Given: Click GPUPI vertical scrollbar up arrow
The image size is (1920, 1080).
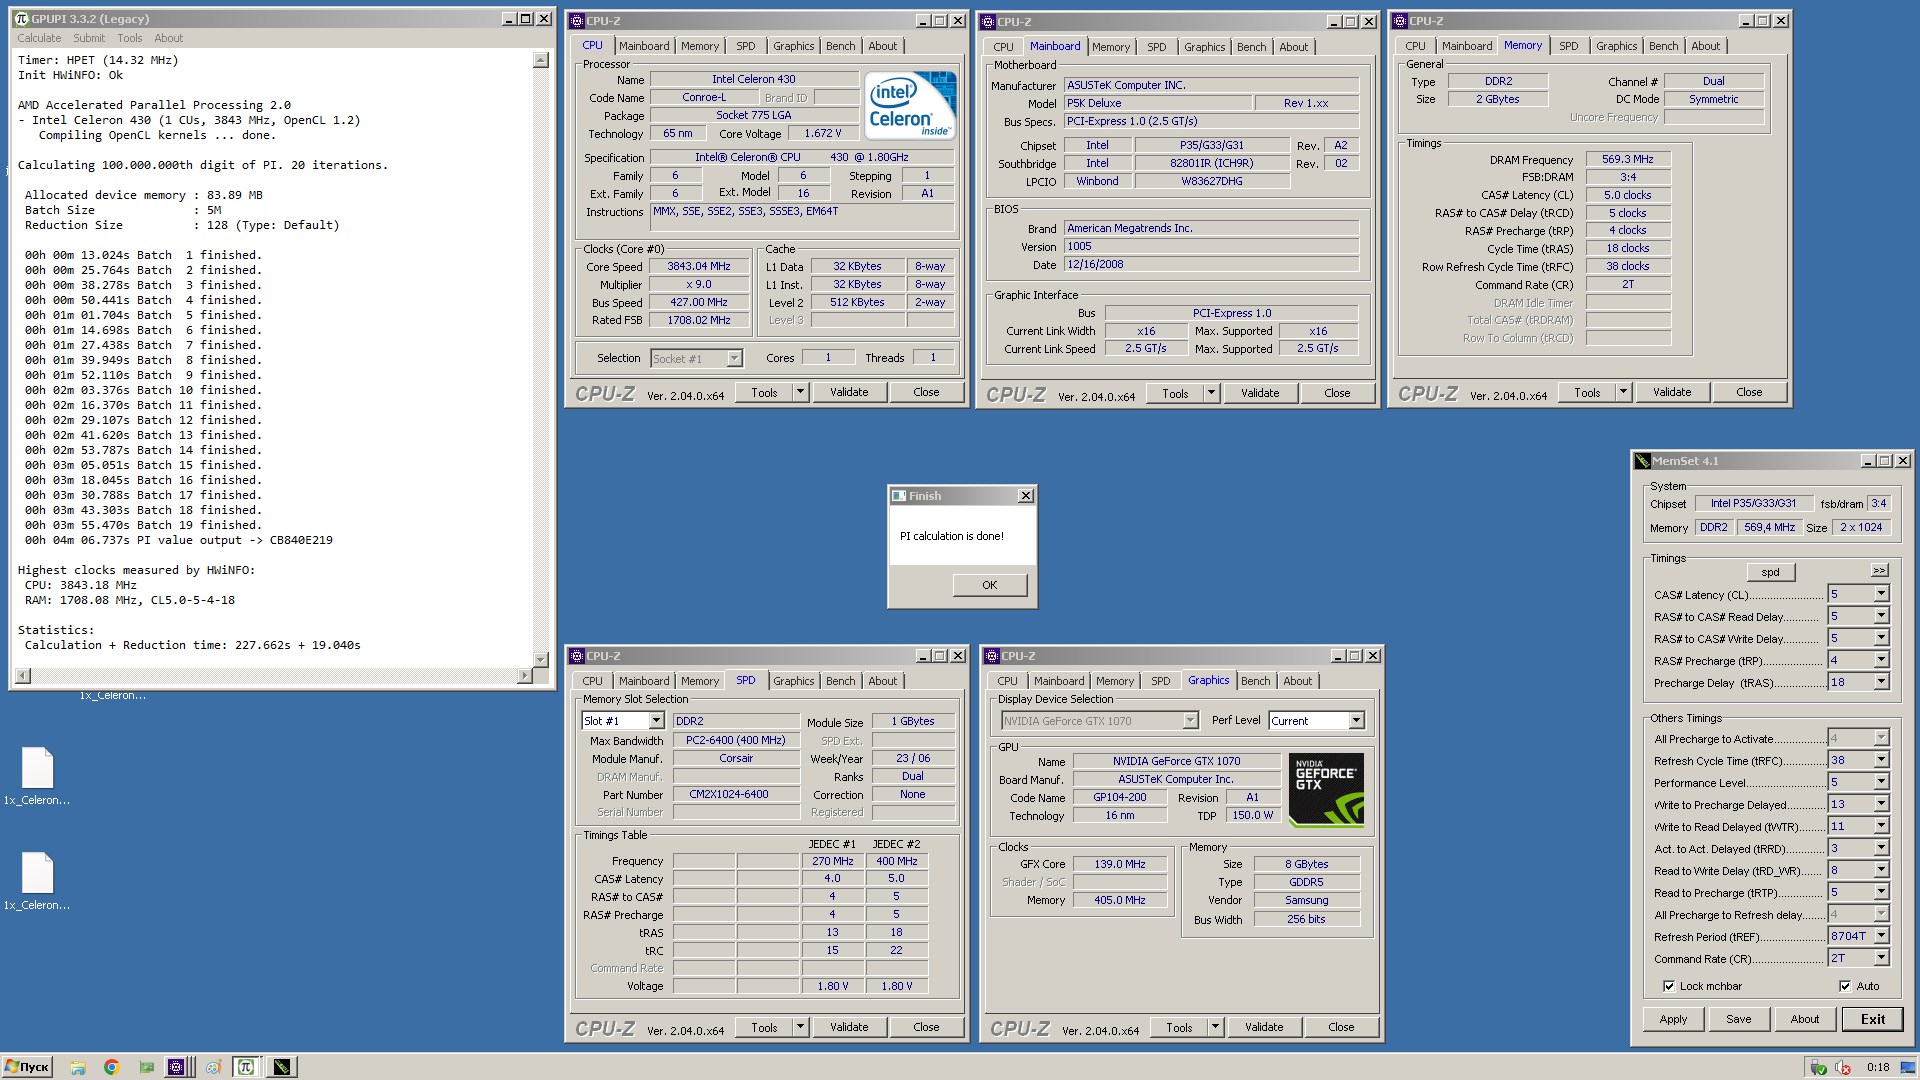Looking at the screenshot, I should pos(541,60).
